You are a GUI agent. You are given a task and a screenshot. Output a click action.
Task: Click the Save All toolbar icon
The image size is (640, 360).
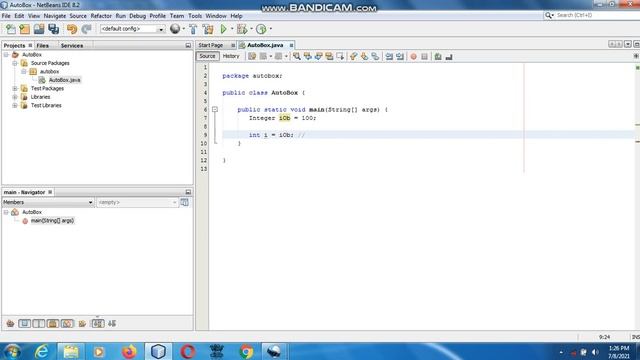coord(53,29)
